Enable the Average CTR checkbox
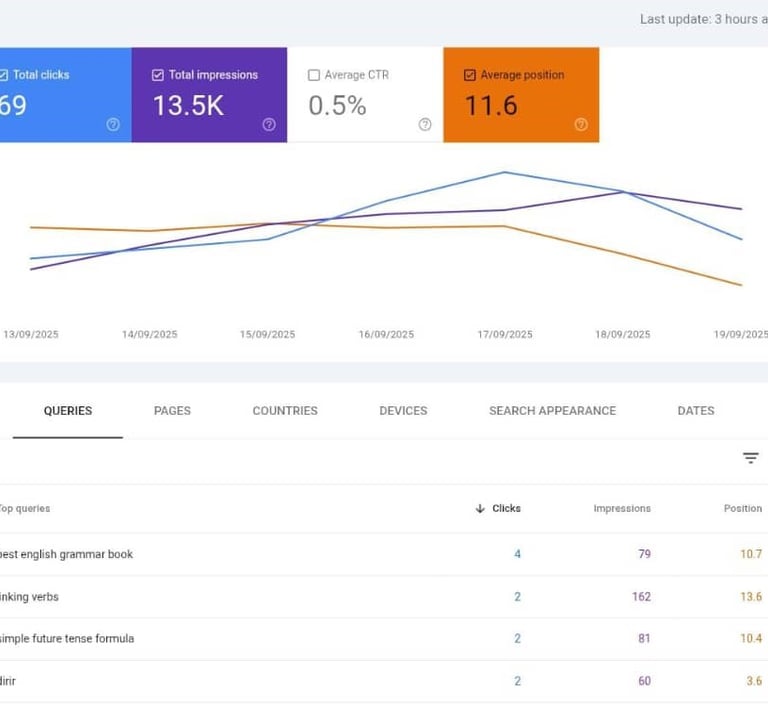 (x=314, y=75)
